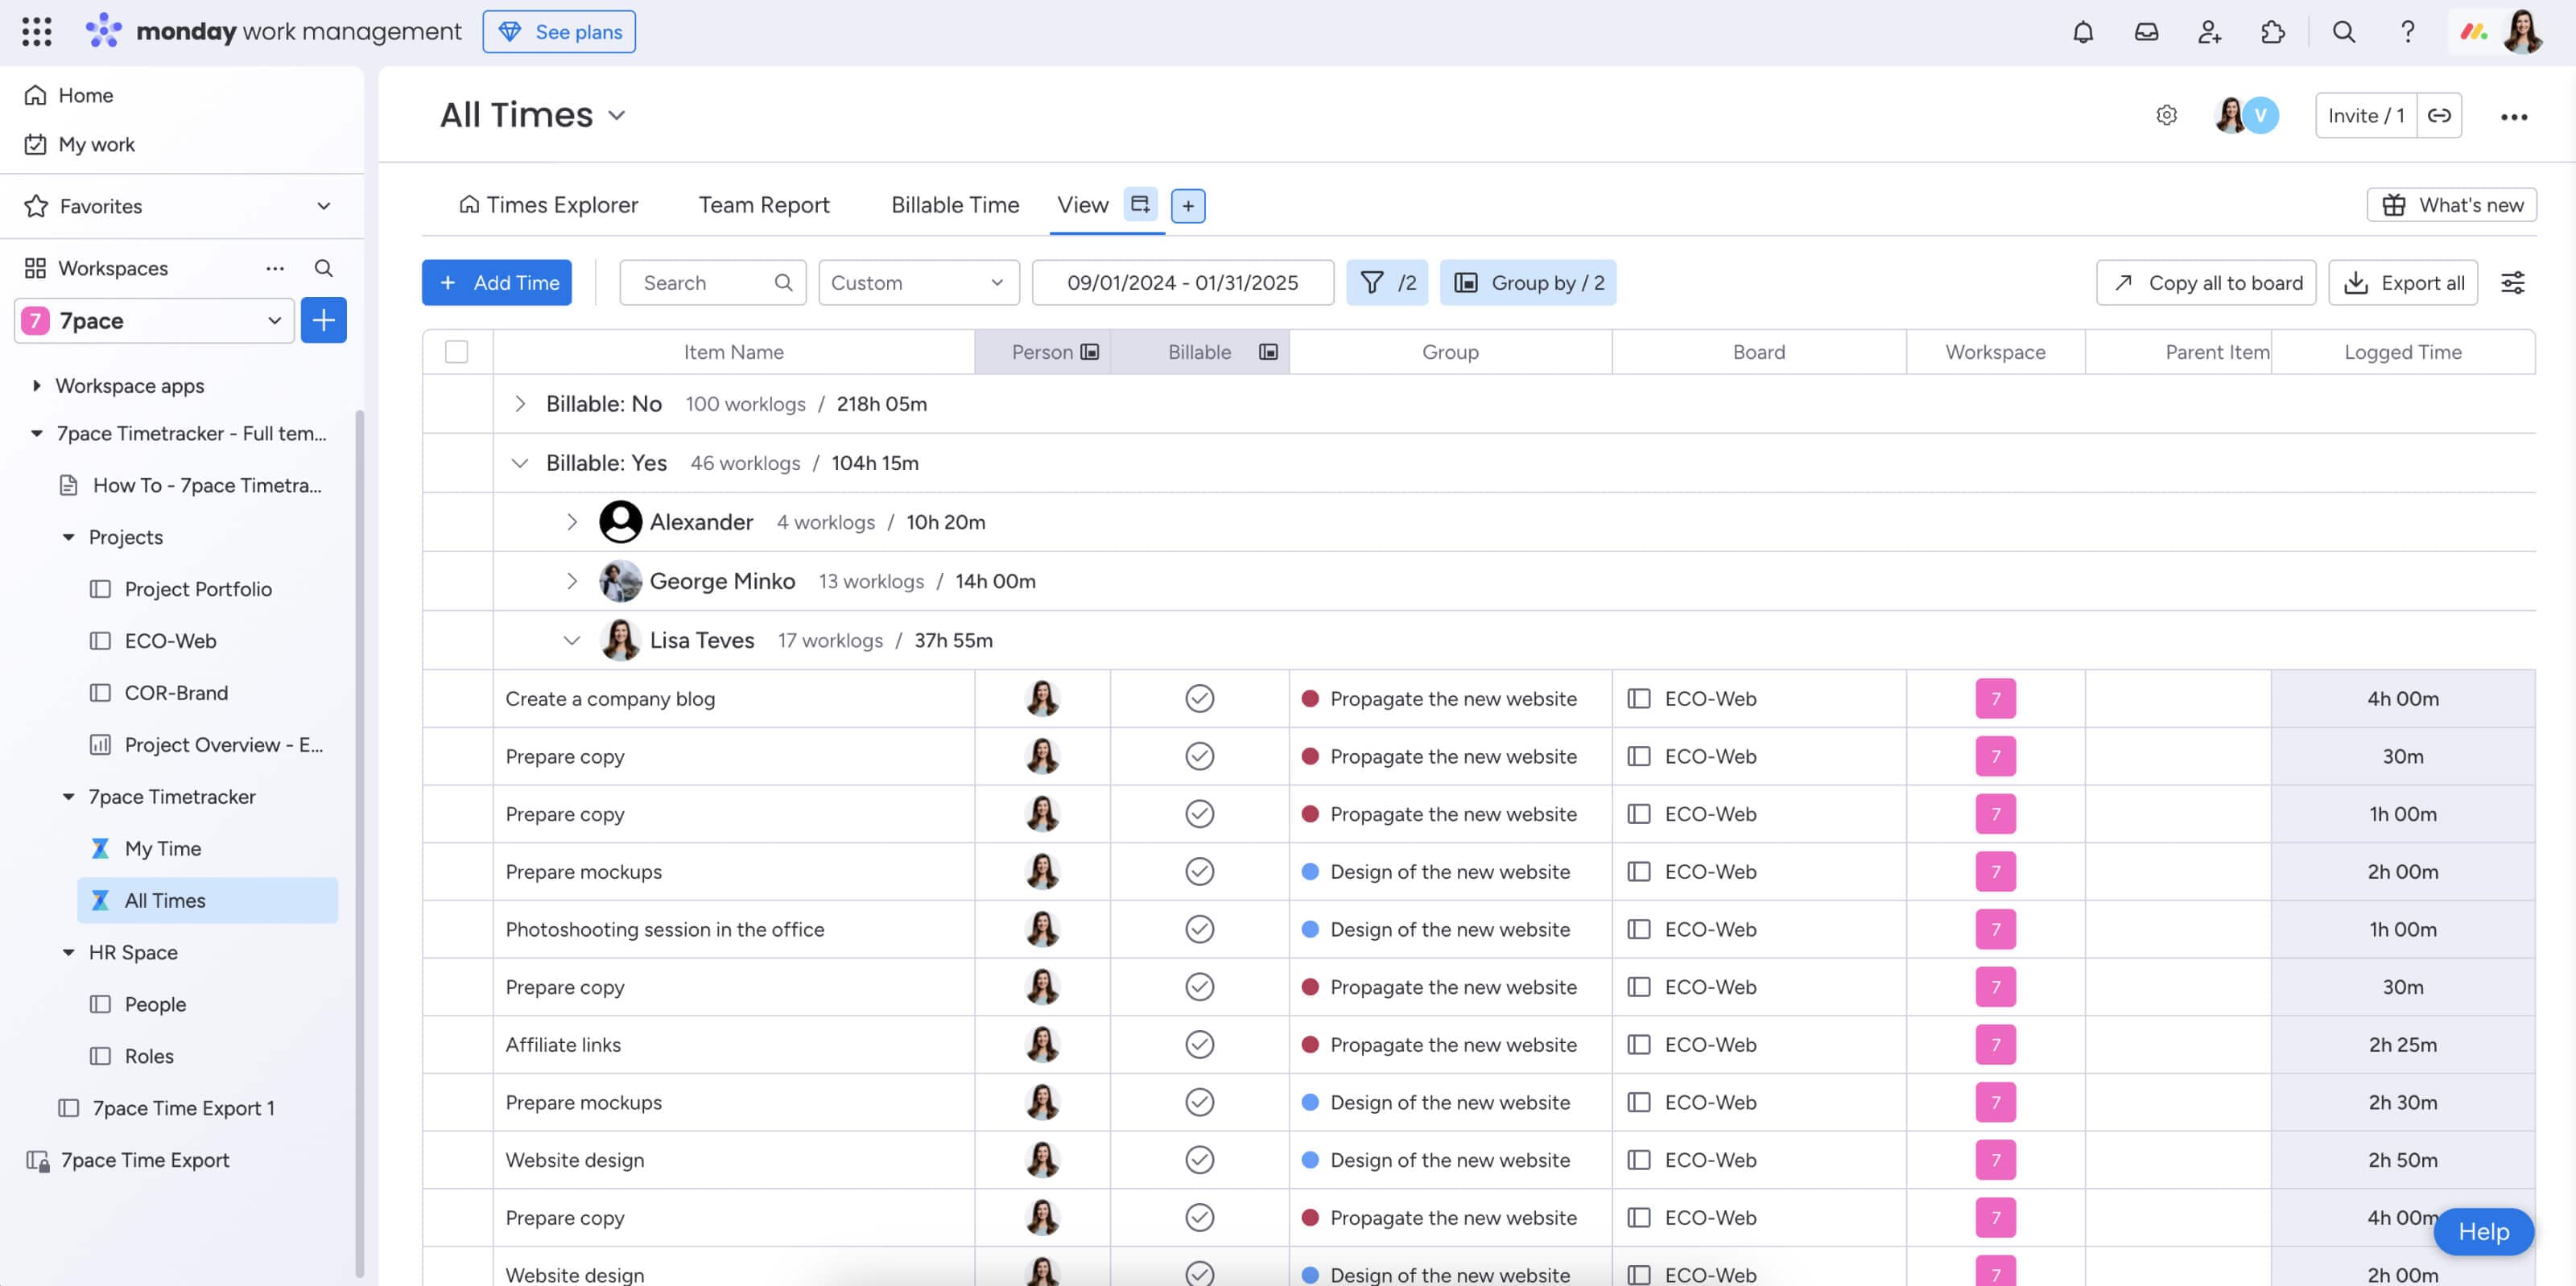
Task: Open the 7pace workspace selector dropdown
Action: coord(154,320)
